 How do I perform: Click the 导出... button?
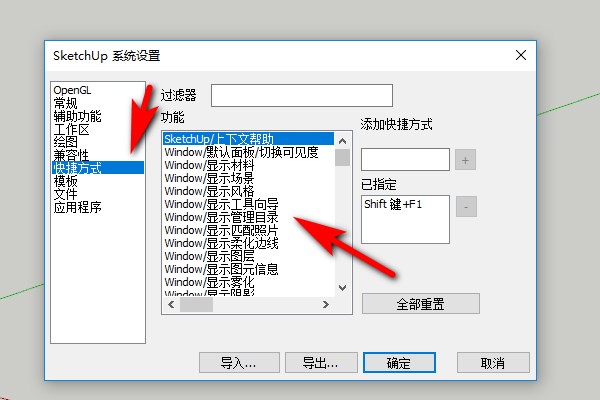pyautogui.click(x=321, y=362)
